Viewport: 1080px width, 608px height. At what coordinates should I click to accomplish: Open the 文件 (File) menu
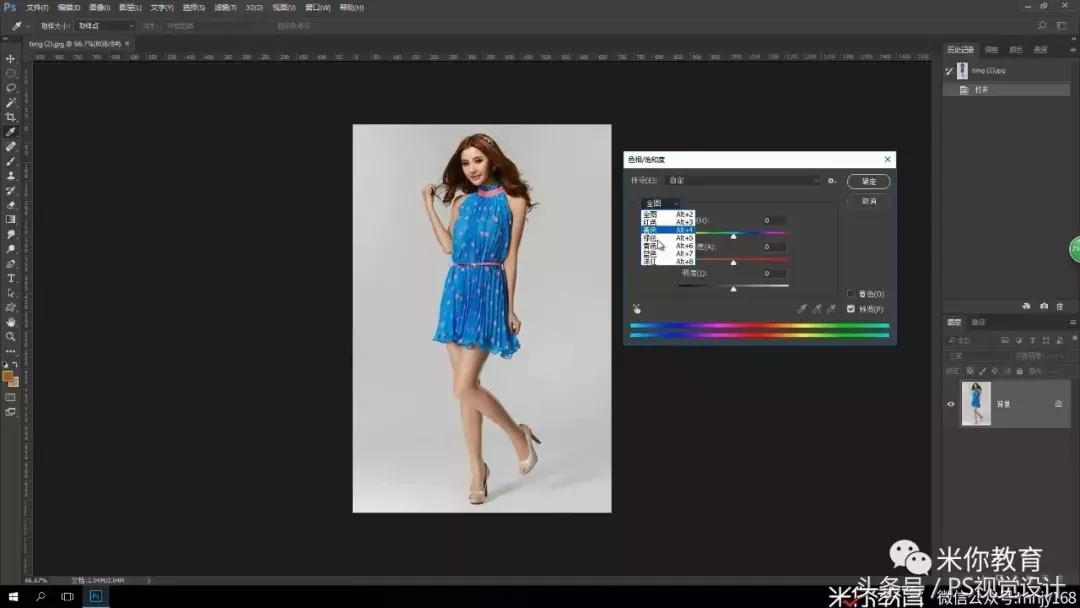coord(37,7)
